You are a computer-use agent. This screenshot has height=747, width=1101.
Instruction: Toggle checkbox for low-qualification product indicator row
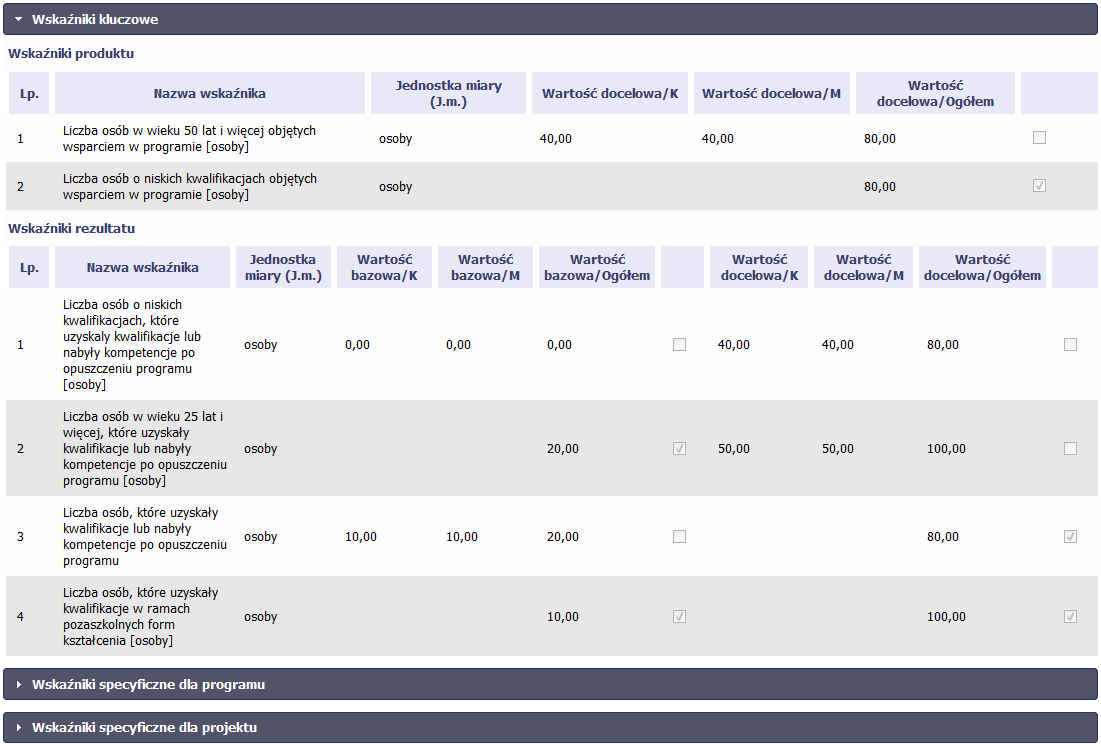(x=1039, y=186)
